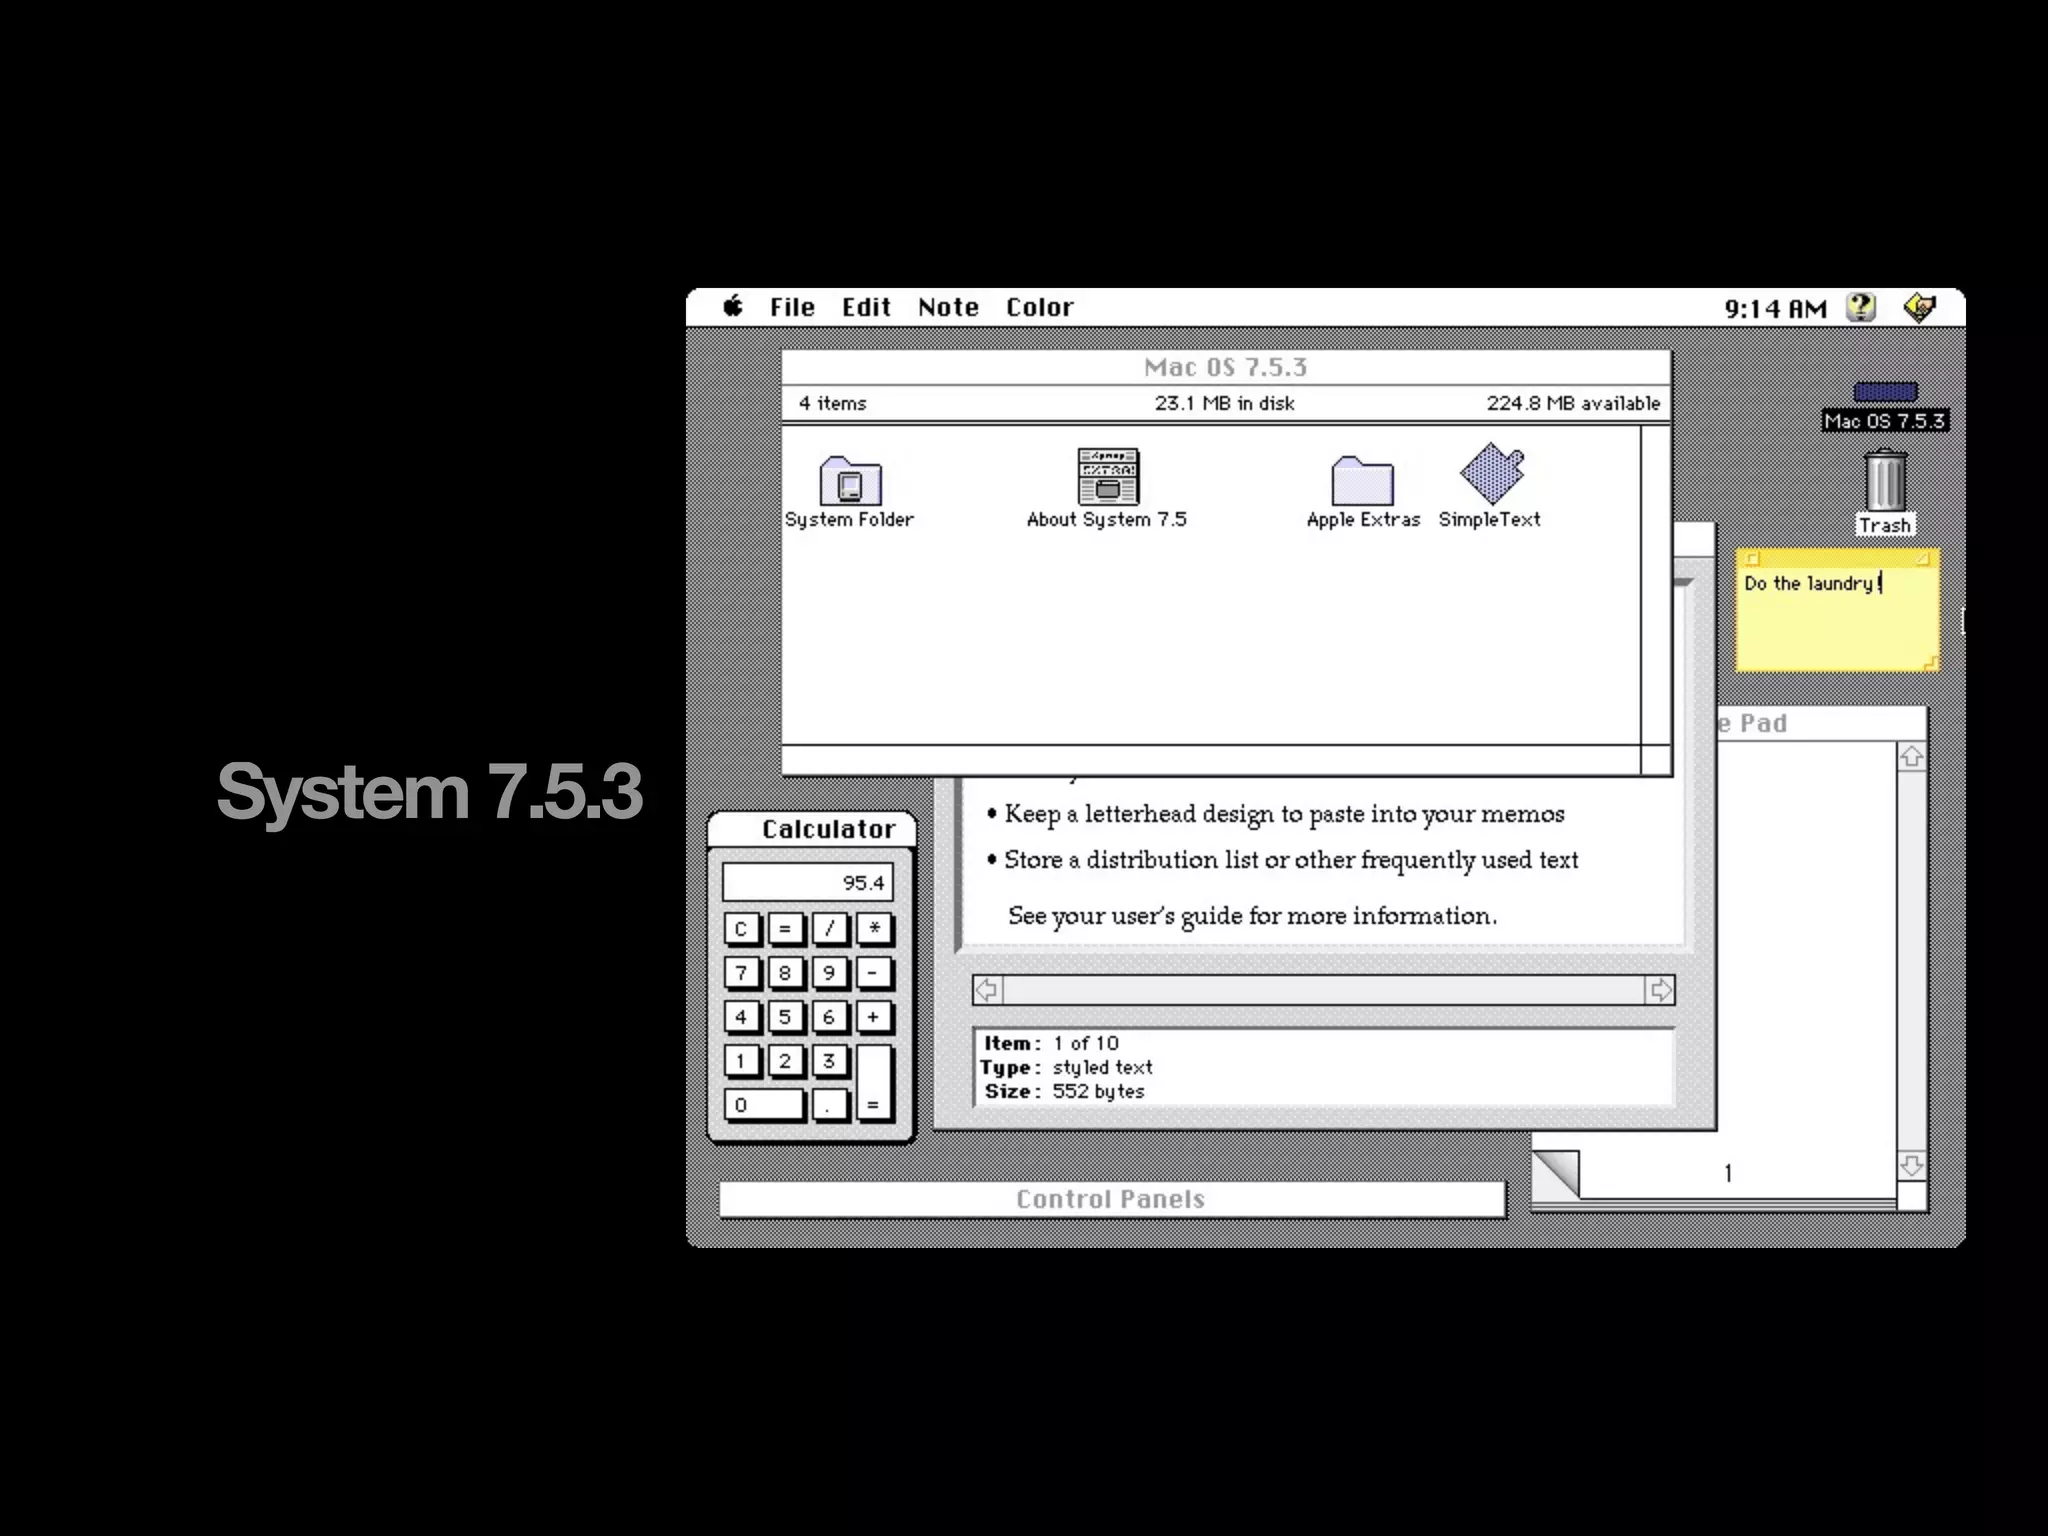Click the Scrapbook horizontal scroll track
Image resolution: width=2048 pixels, height=1536 pixels.
click(1324, 990)
